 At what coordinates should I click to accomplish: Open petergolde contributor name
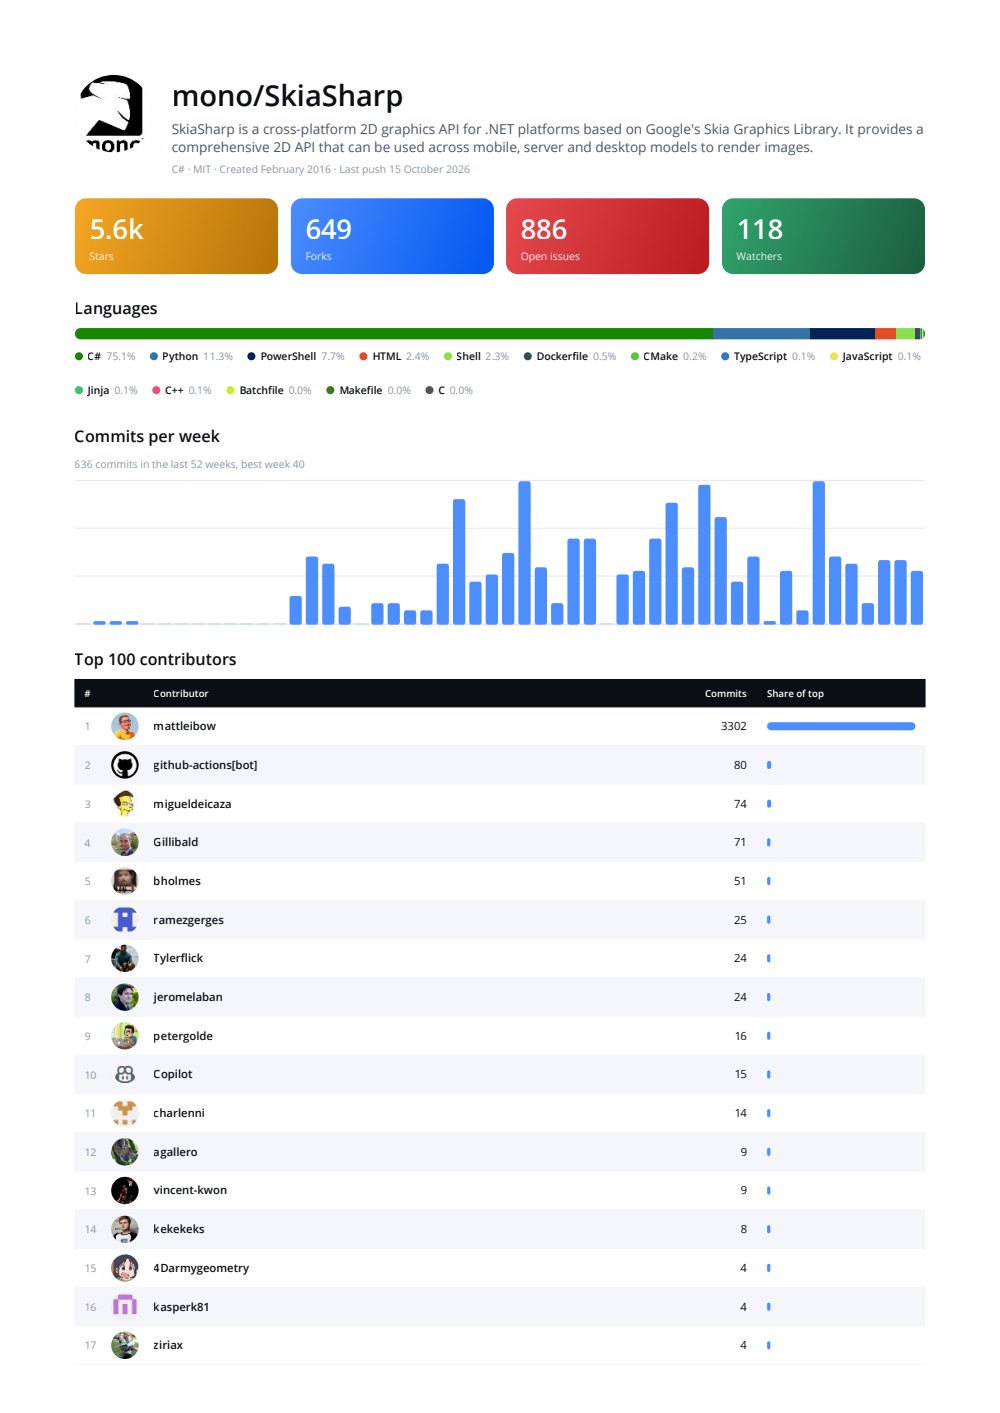(x=183, y=1036)
